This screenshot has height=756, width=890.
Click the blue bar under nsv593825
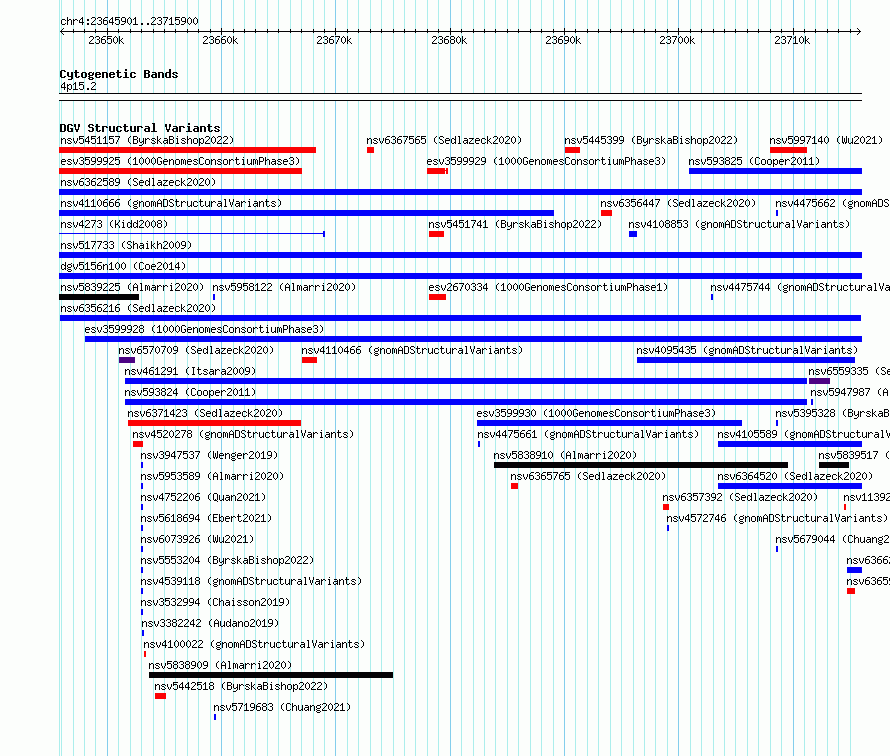pos(775,171)
